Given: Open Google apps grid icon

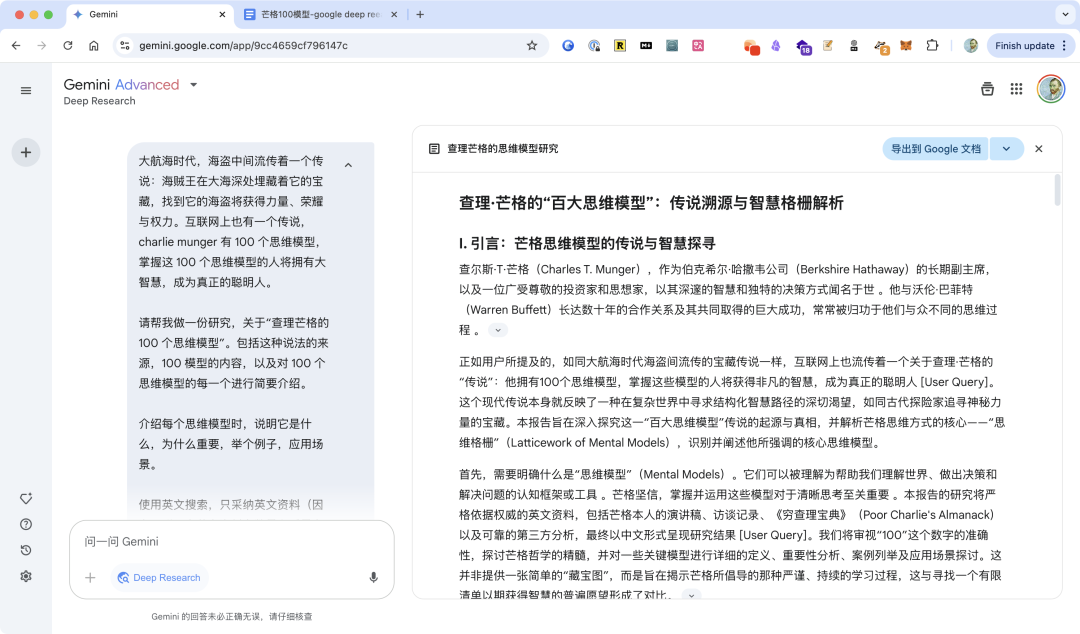Looking at the screenshot, I should (x=1016, y=89).
